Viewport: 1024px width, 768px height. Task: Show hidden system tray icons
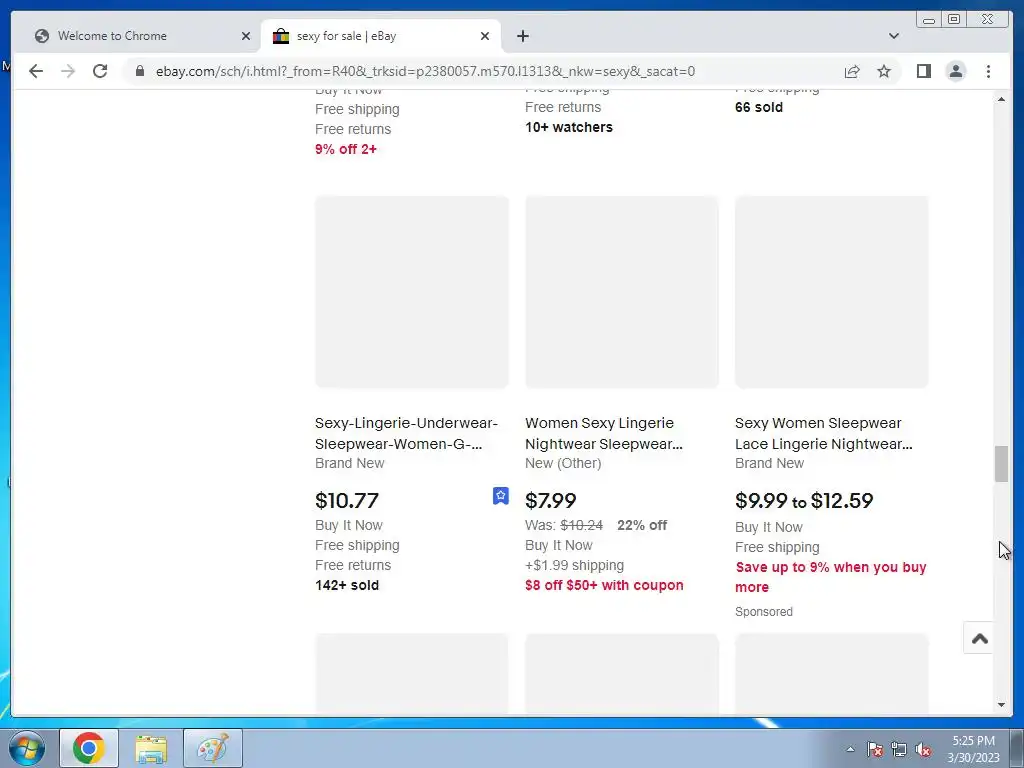850,749
